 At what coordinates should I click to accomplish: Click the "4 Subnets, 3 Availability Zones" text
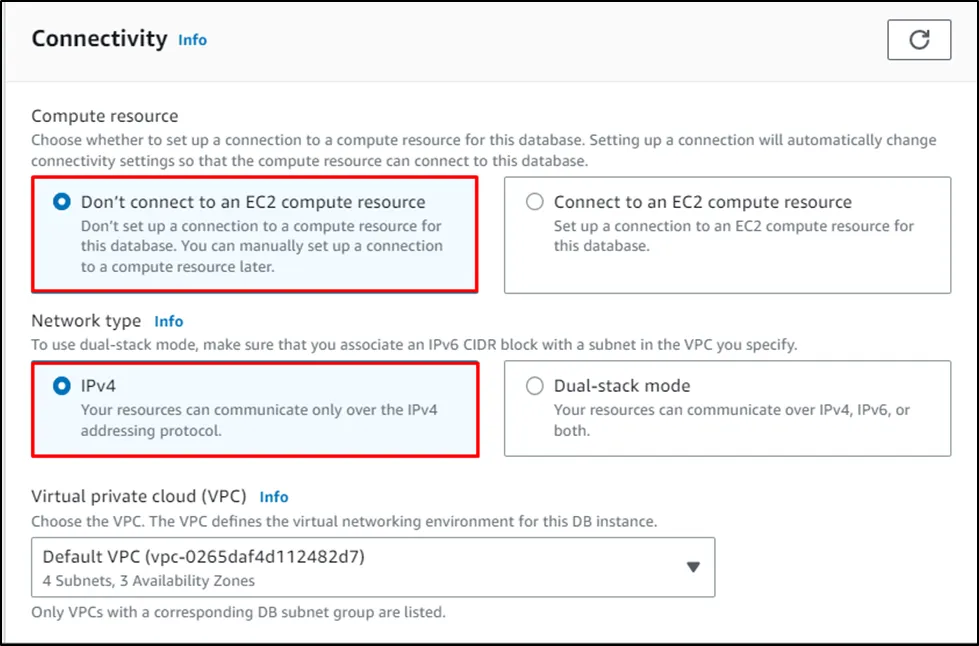point(148,580)
